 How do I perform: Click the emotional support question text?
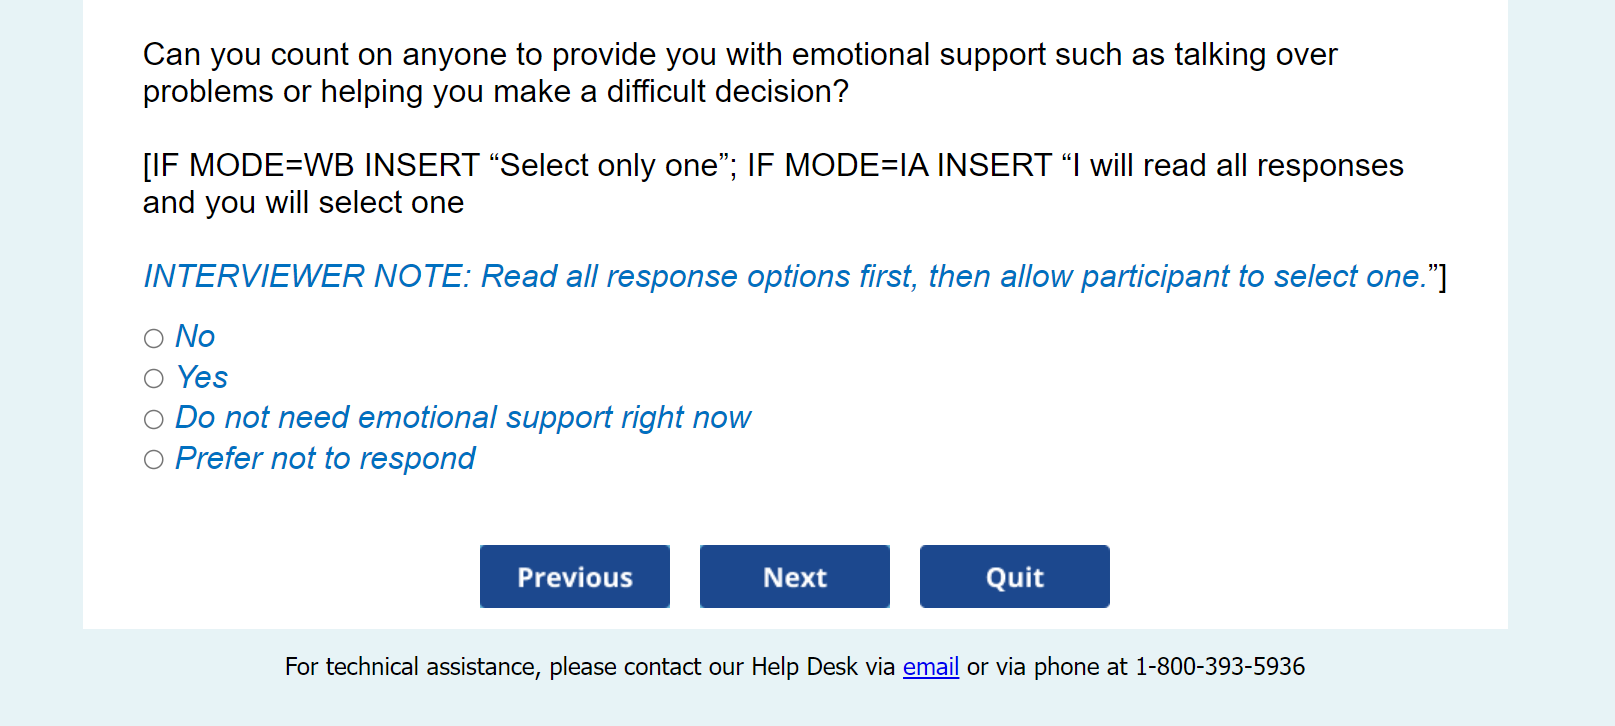coord(739,55)
